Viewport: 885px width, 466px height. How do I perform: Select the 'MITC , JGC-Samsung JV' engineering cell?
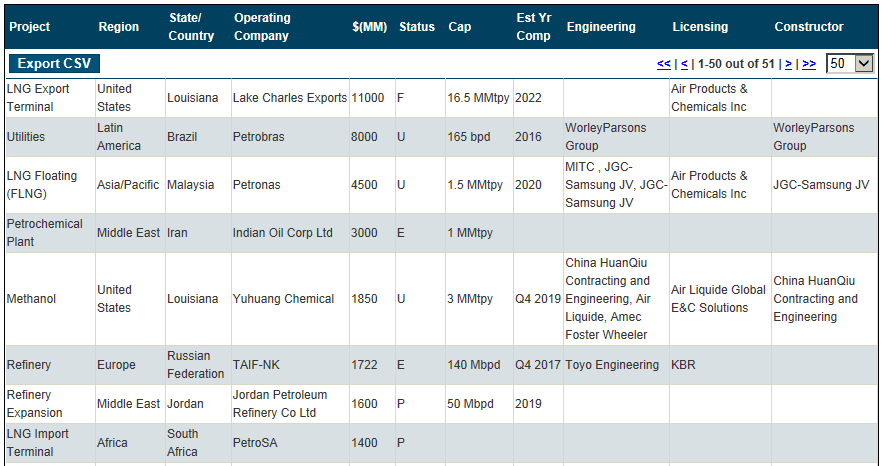(x=616, y=184)
